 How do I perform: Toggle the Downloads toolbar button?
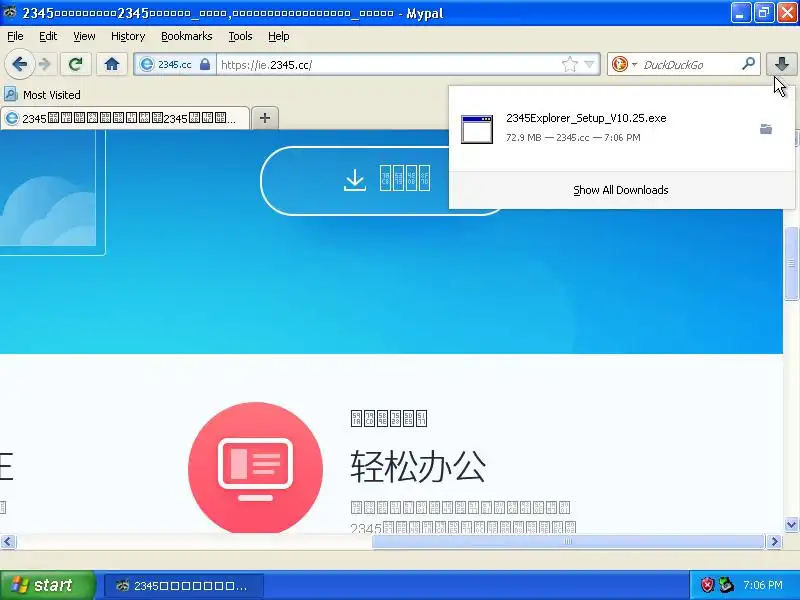pyautogui.click(x=782, y=64)
